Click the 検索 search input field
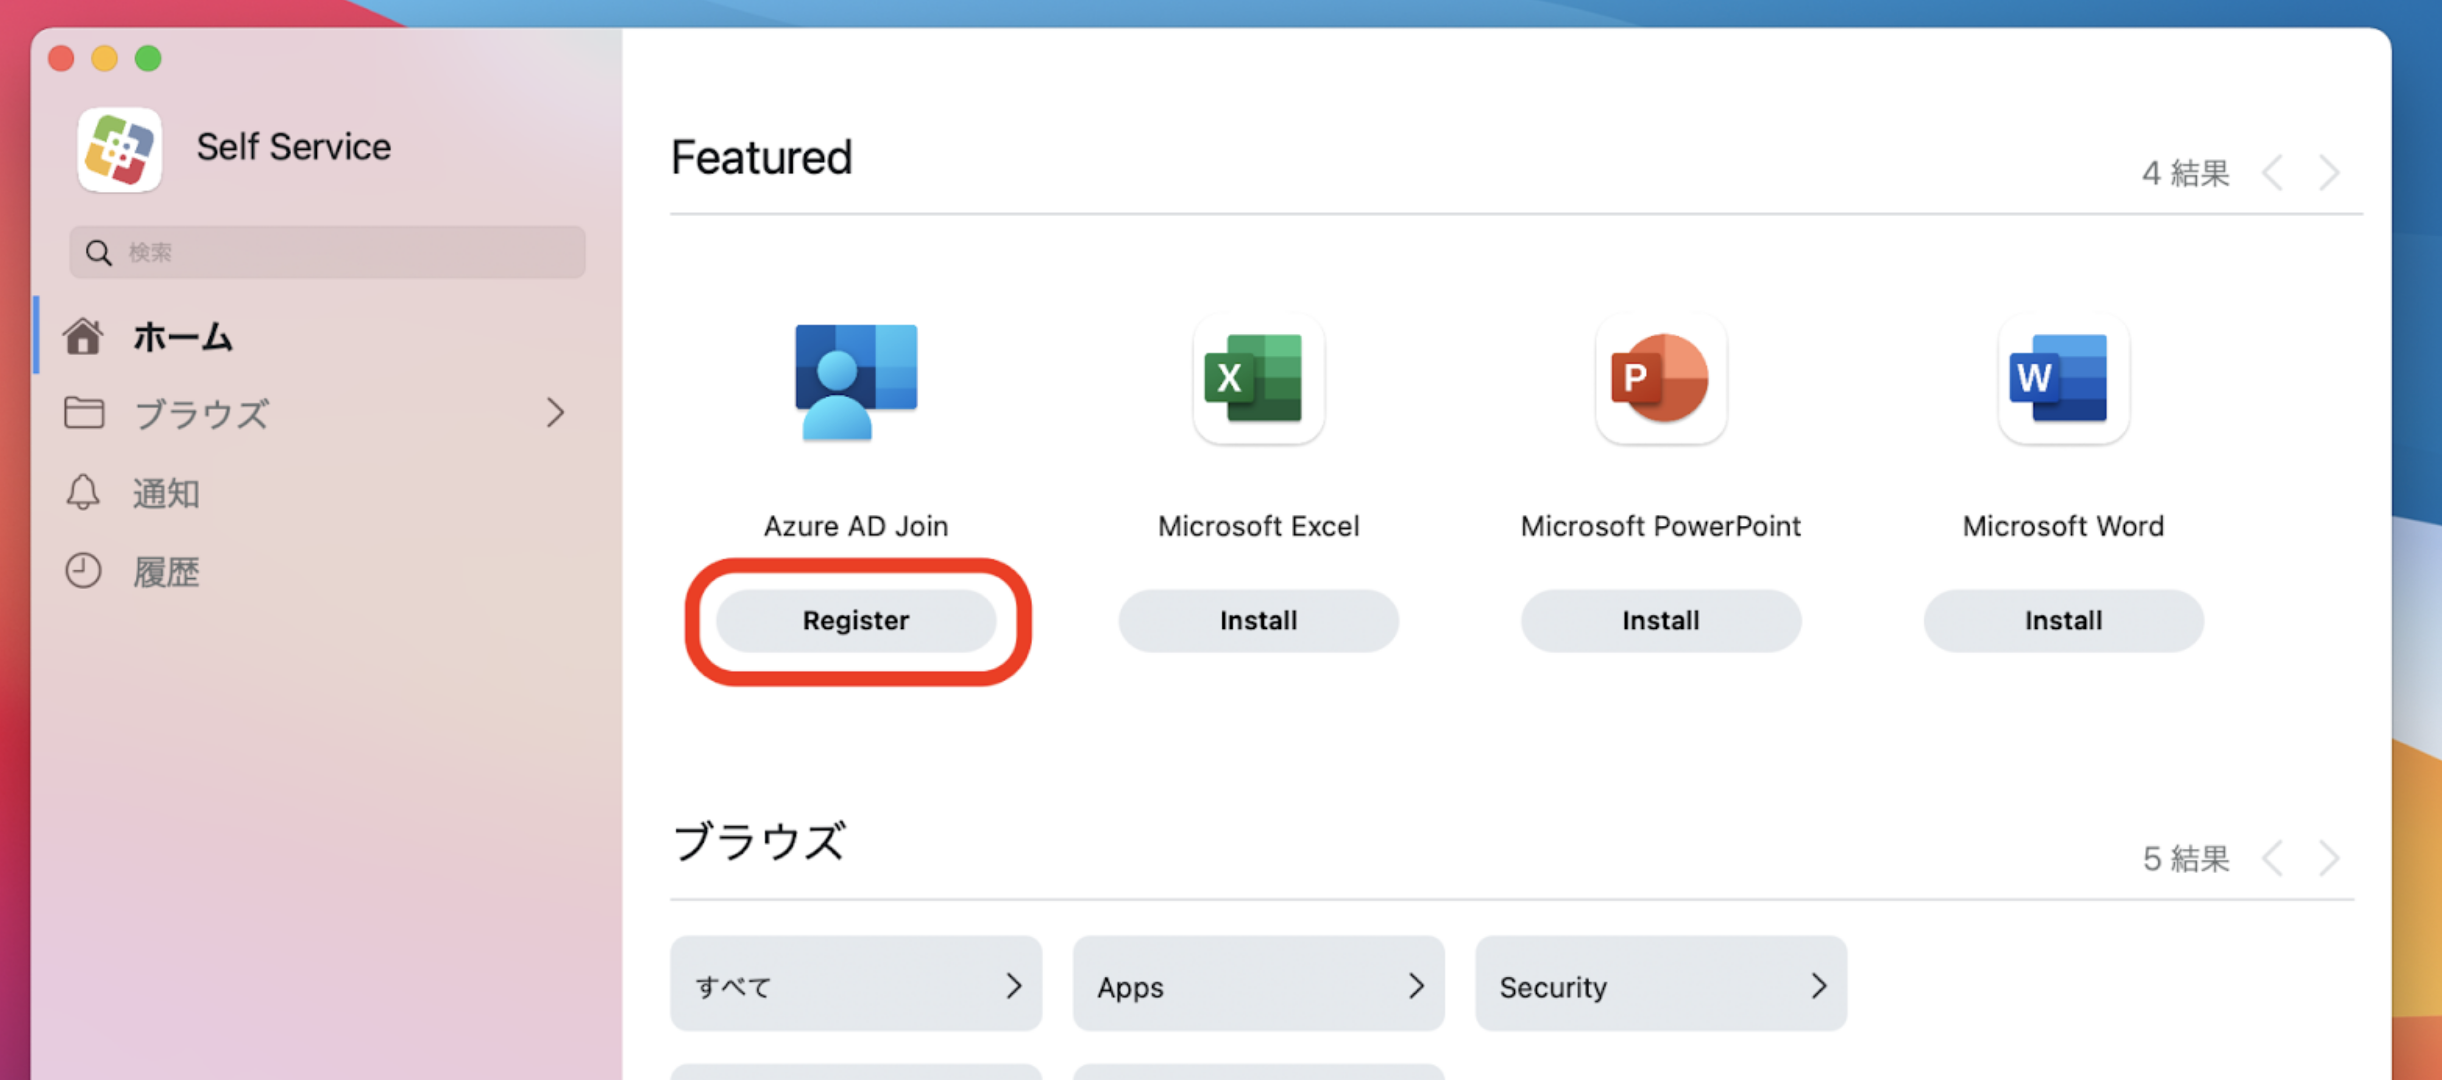The image size is (2442, 1080). 327,252
